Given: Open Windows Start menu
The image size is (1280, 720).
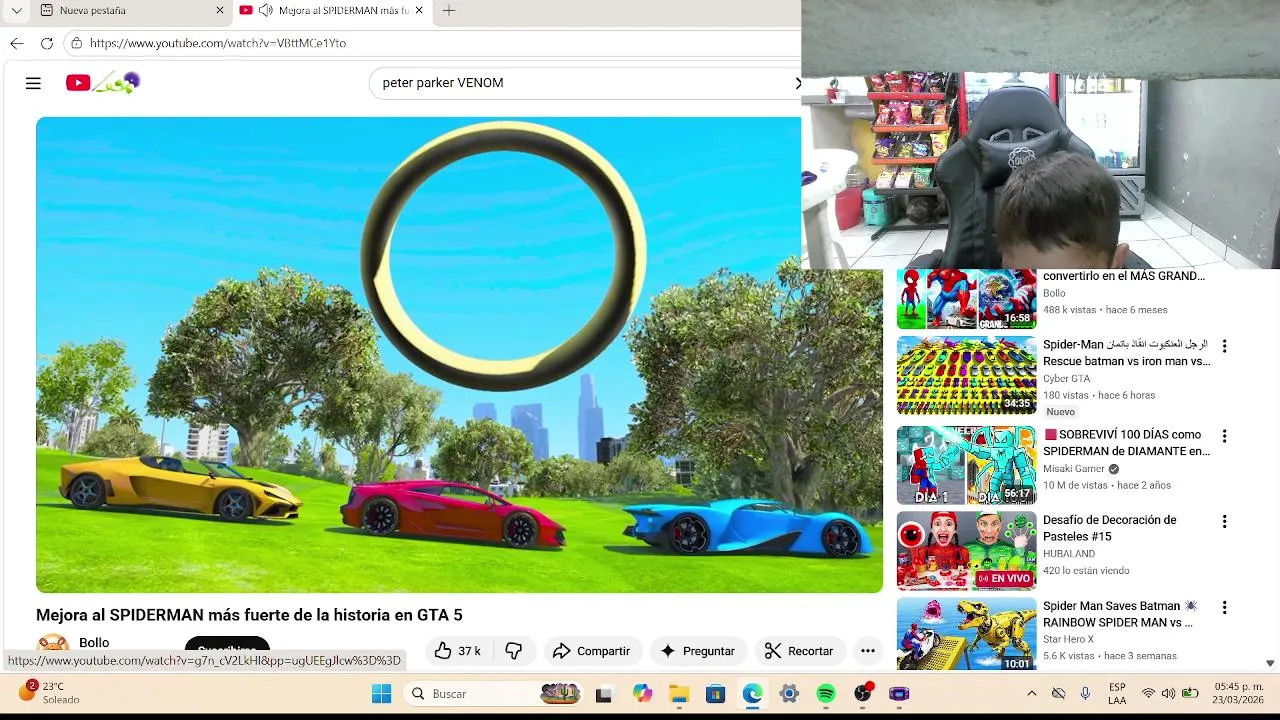Looking at the screenshot, I should (381, 693).
